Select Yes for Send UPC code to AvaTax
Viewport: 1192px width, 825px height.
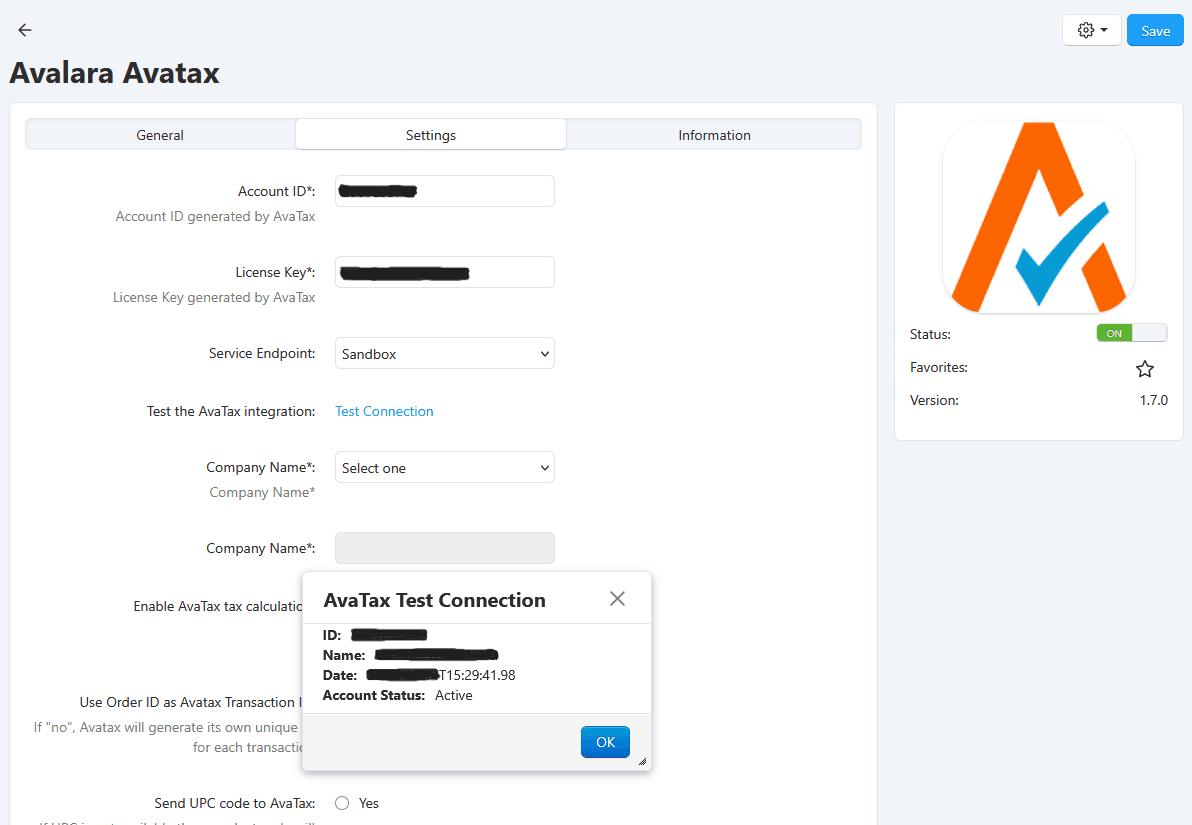[x=342, y=803]
